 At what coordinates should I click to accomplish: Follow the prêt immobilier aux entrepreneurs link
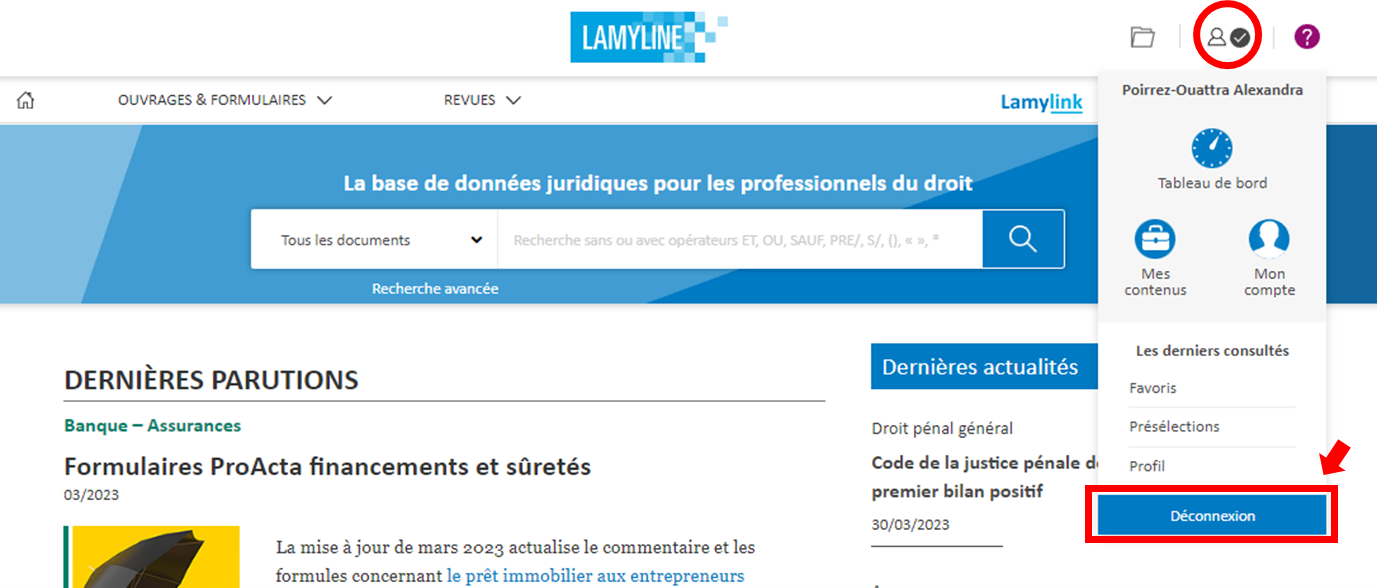pos(595,576)
